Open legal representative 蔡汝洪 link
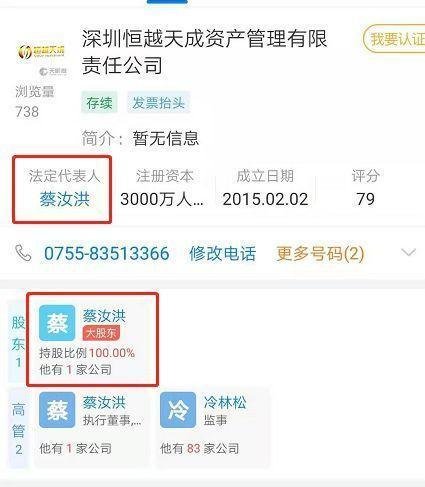Image resolution: width=425 pixels, height=487 pixels. point(64,199)
